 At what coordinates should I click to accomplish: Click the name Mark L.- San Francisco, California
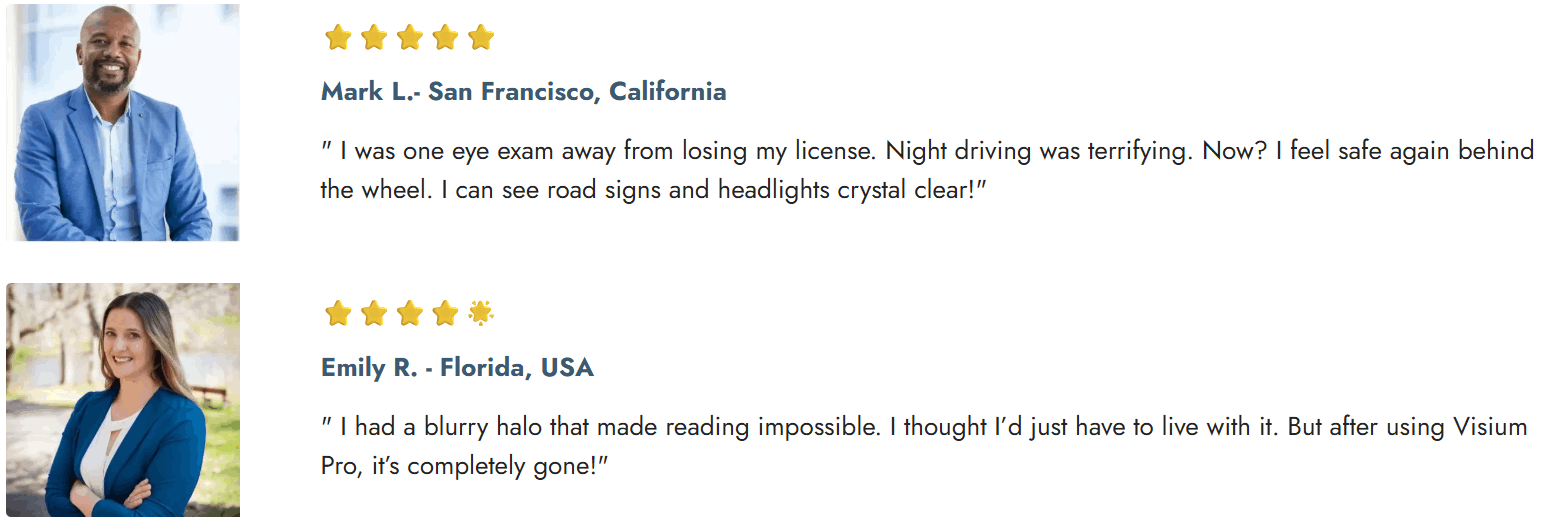pyautogui.click(x=523, y=92)
